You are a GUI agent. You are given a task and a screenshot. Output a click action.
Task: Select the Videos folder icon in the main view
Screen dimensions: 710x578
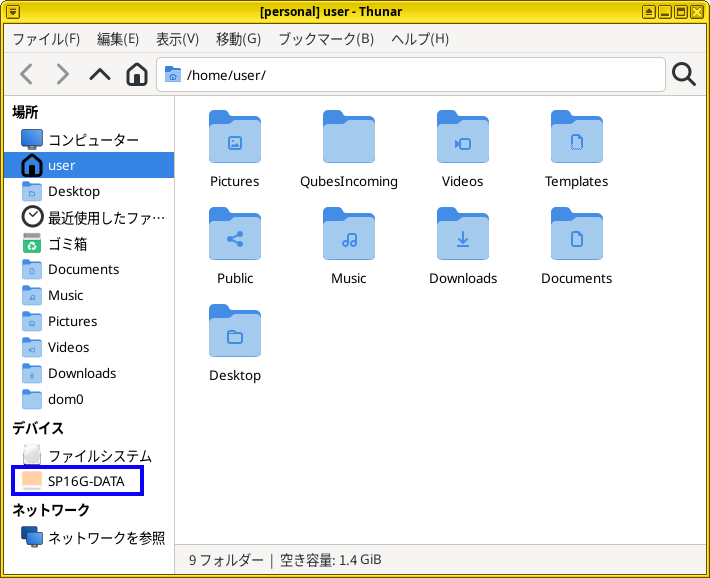[x=463, y=137]
